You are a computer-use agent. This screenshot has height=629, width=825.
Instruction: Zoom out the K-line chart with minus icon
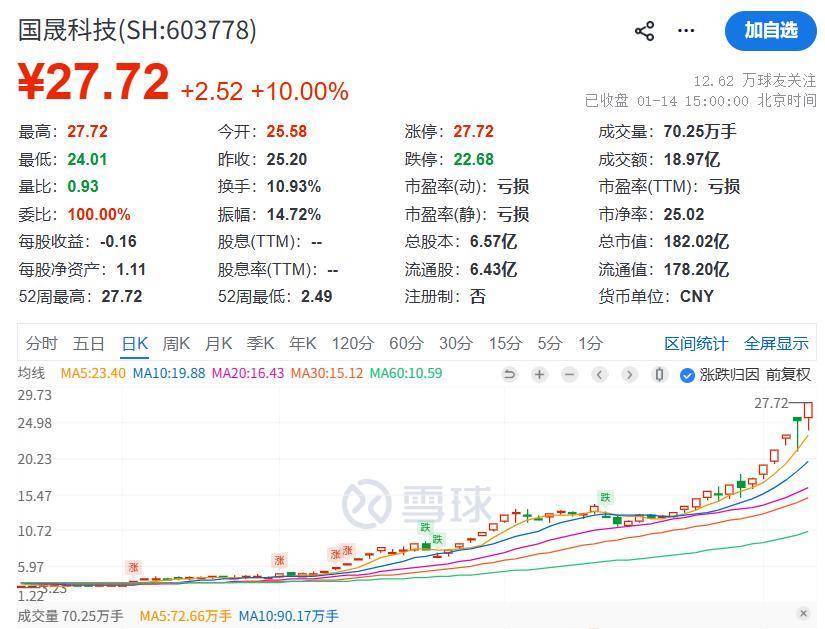[x=569, y=375]
